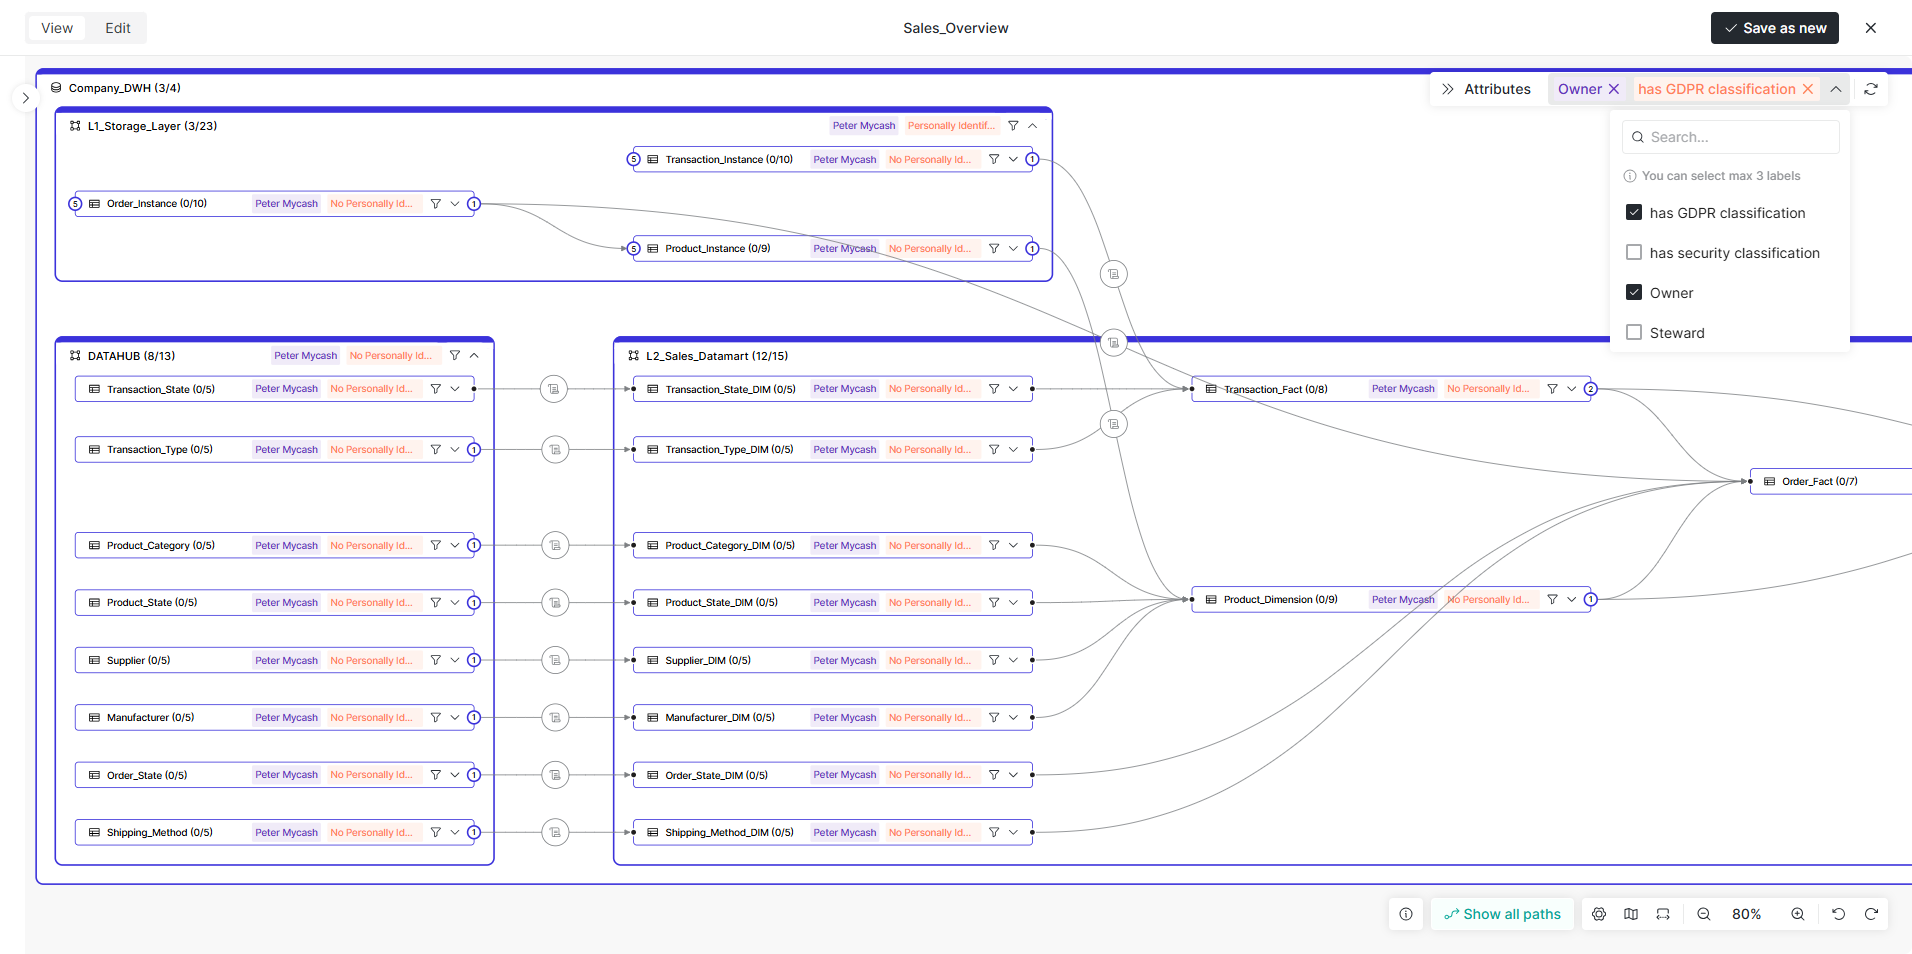The width and height of the screenshot is (1912, 954).
Task: Click the info icon in the bottom toolbar
Action: point(1406,913)
